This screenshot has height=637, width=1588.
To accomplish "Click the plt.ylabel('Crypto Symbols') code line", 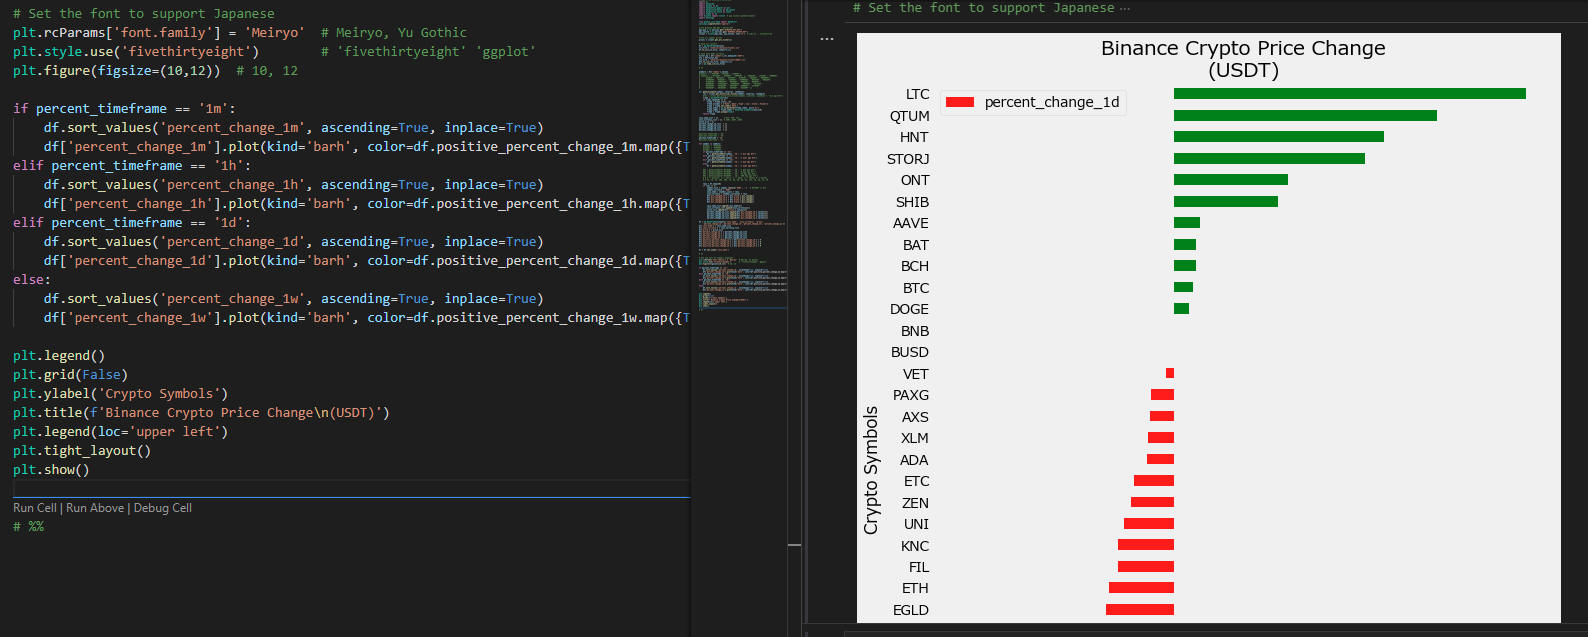I will (x=120, y=394).
